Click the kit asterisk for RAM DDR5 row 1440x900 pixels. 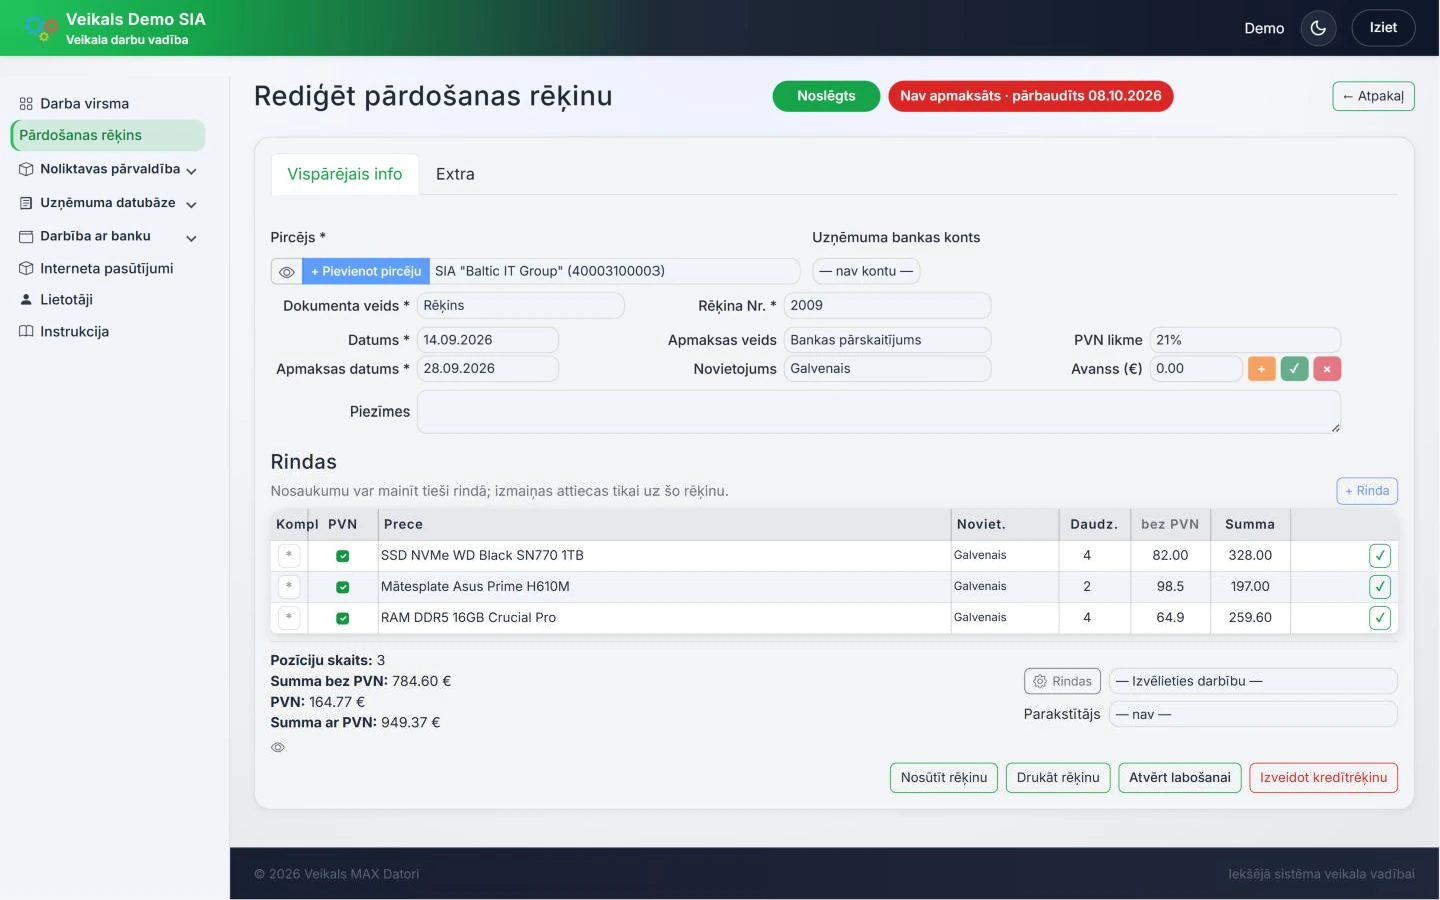[x=289, y=617]
